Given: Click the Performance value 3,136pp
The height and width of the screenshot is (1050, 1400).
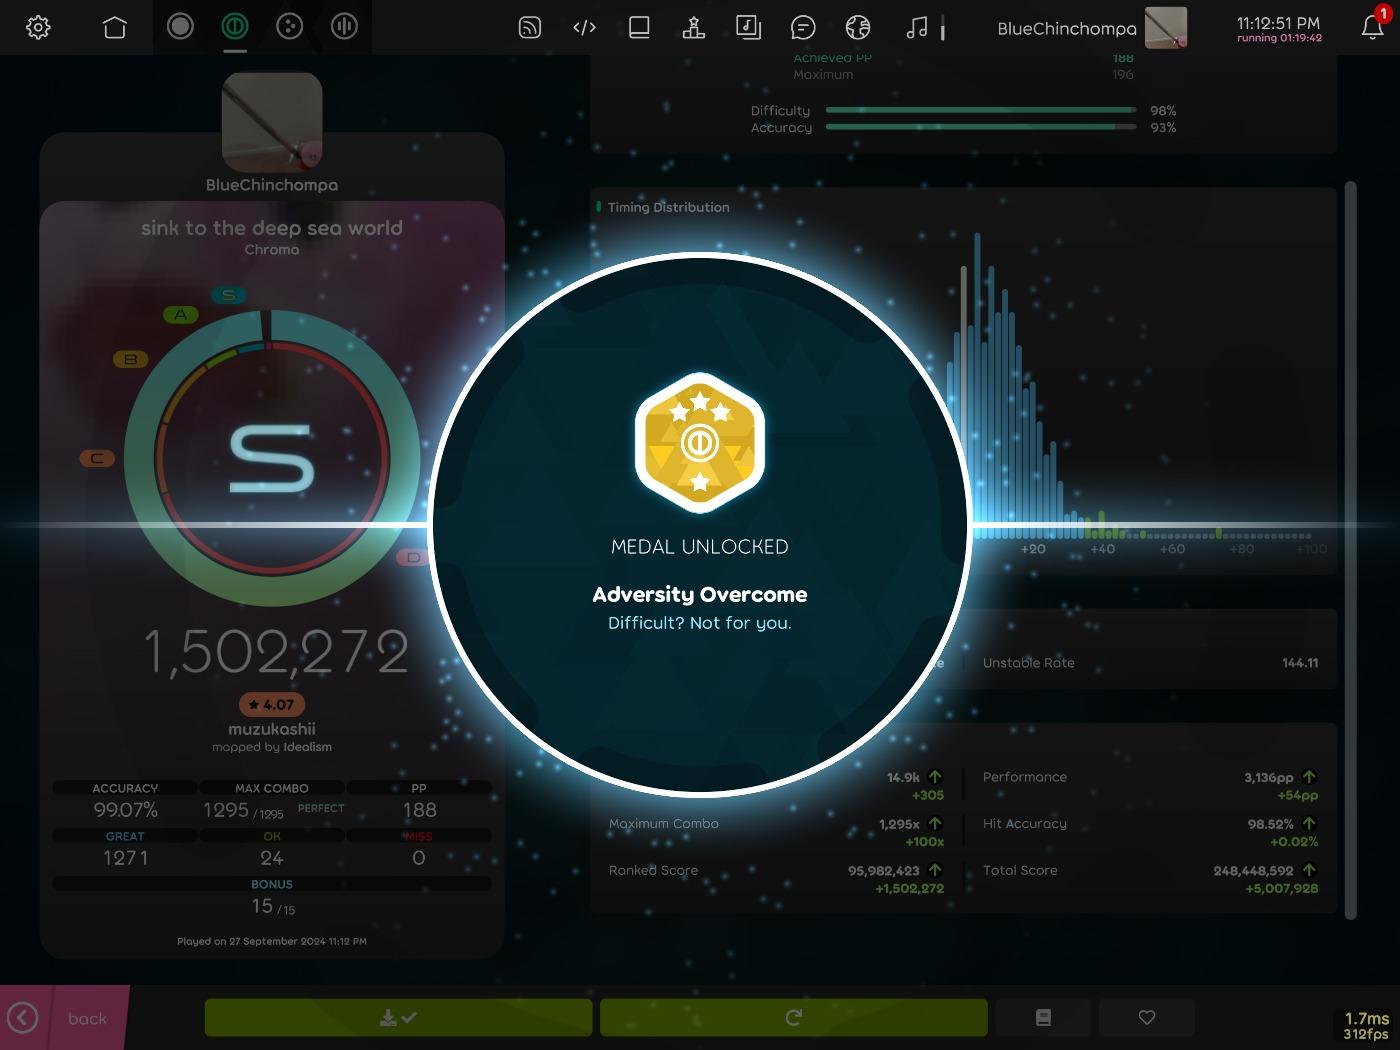Looking at the screenshot, I should coord(1269,777).
